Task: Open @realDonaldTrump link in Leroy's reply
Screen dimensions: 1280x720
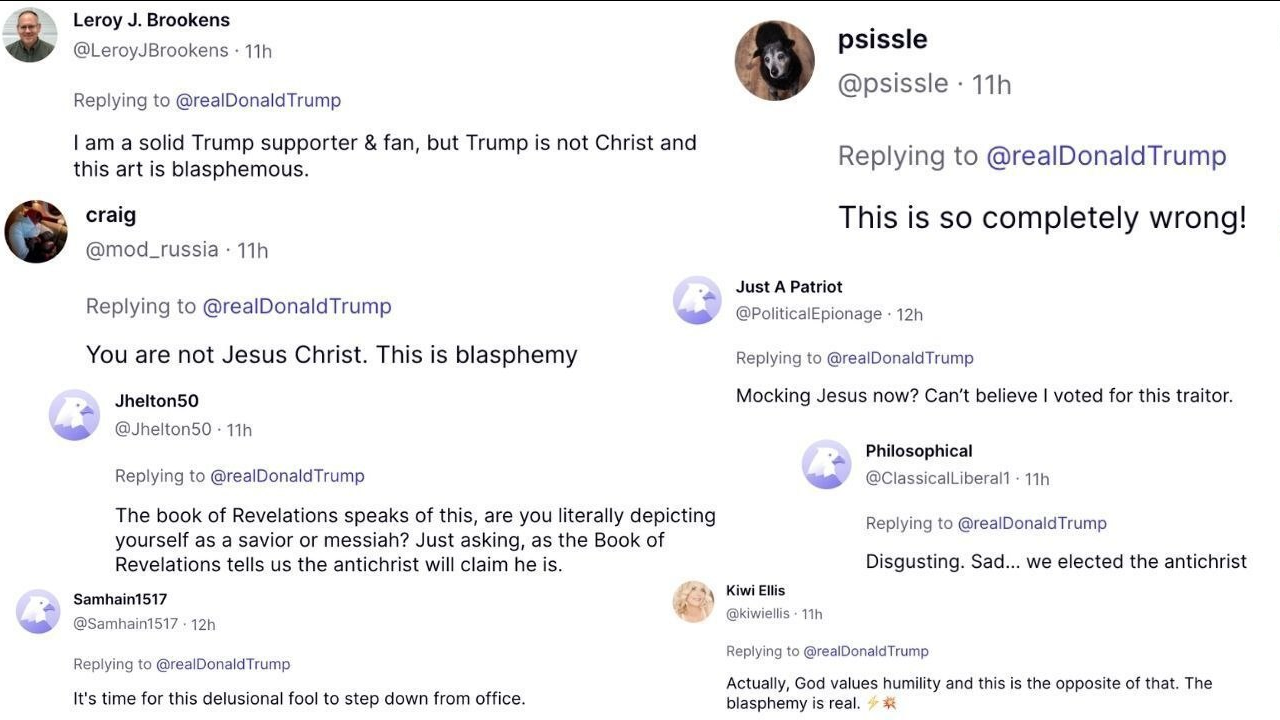Action: click(x=258, y=100)
